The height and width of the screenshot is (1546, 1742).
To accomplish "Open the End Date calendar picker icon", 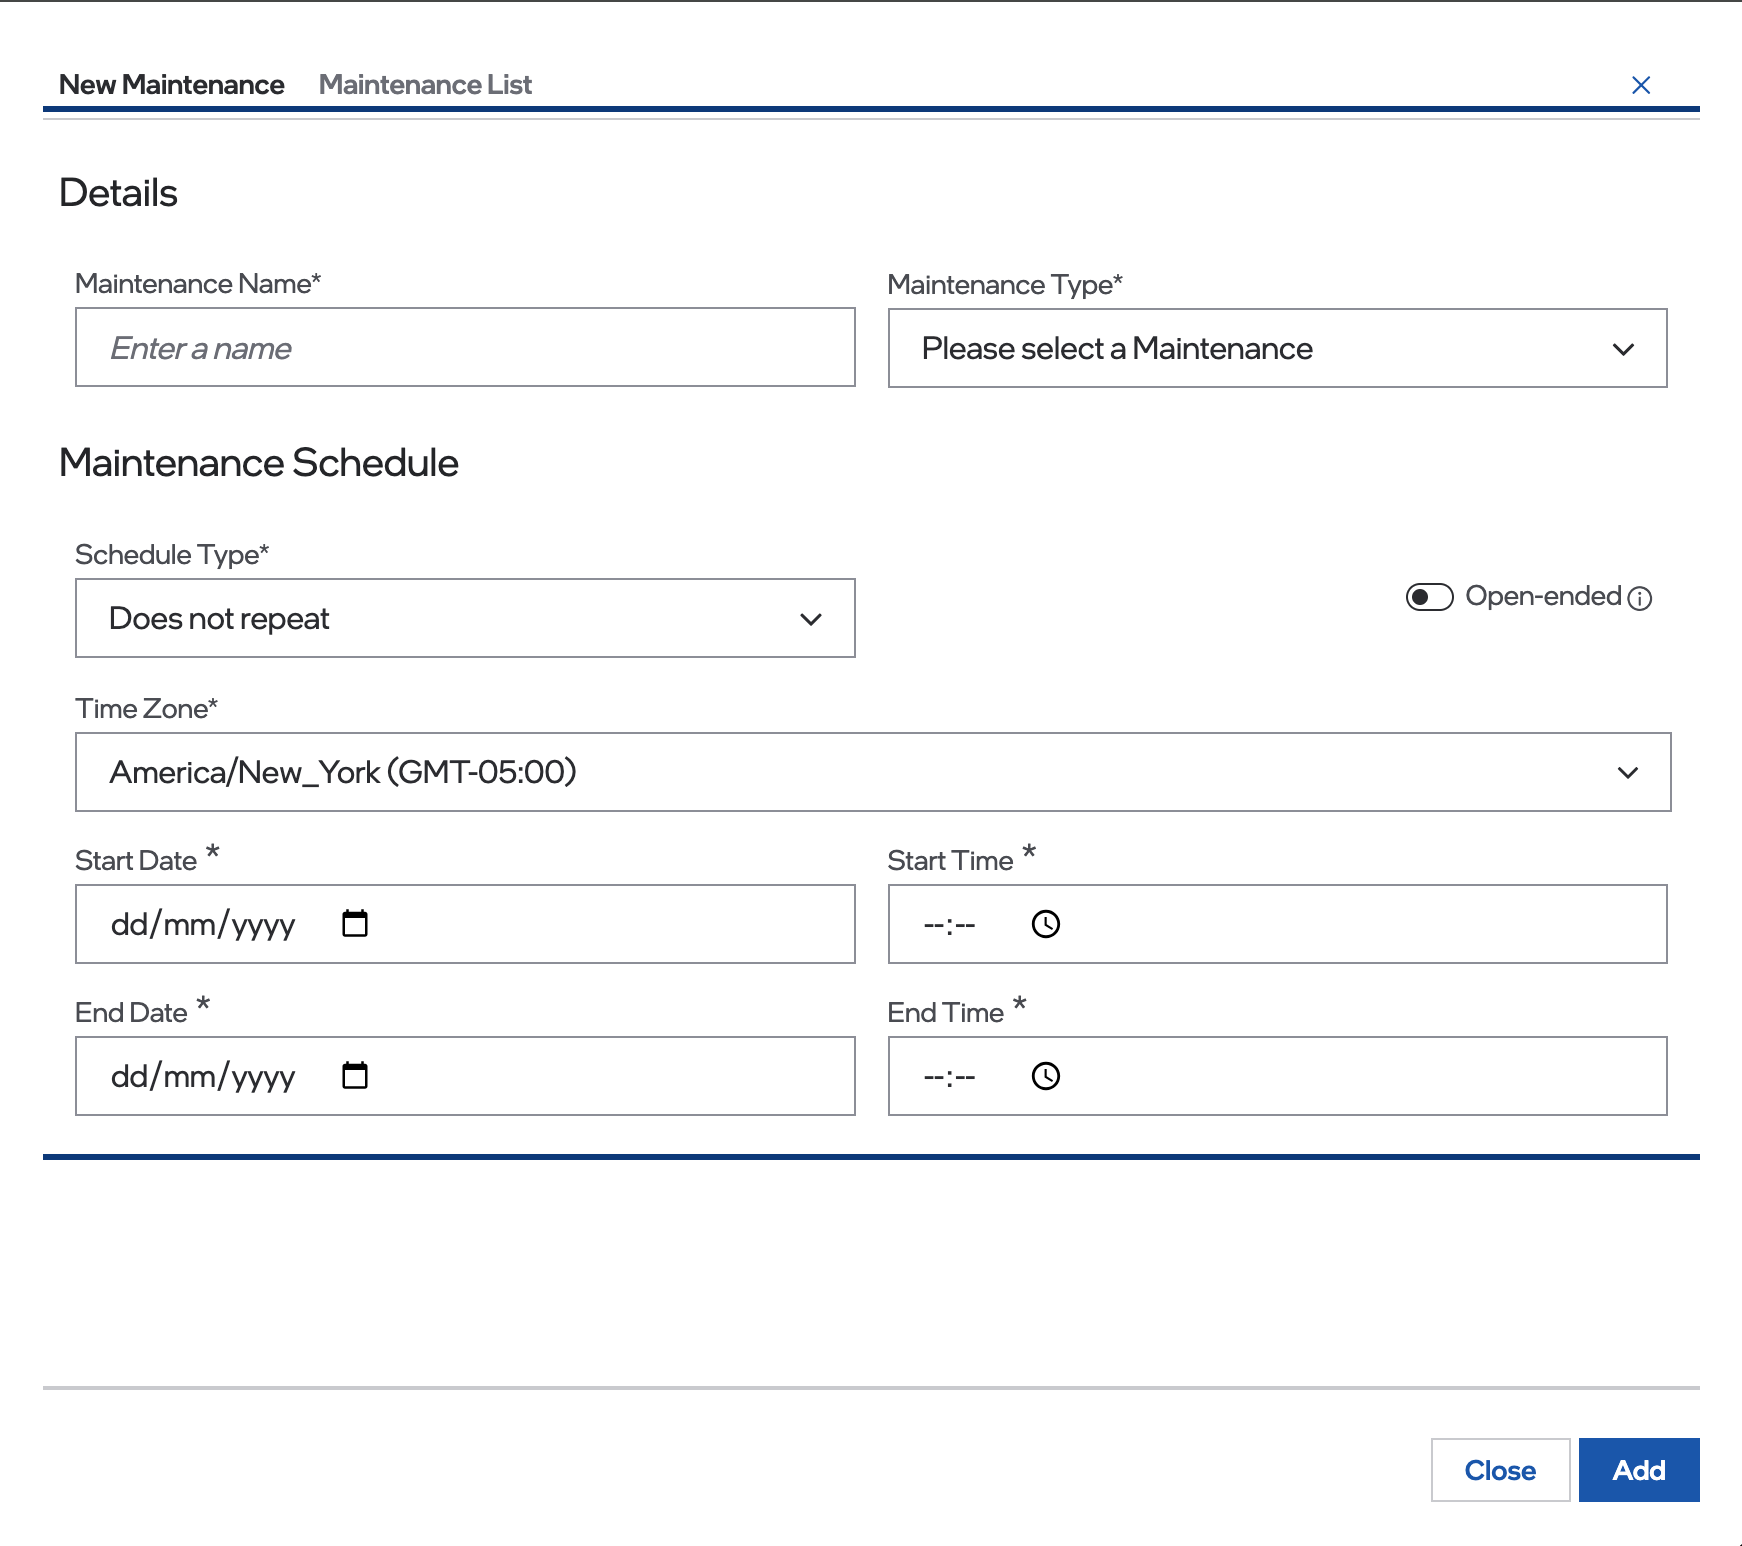I will click(x=355, y=1075).
